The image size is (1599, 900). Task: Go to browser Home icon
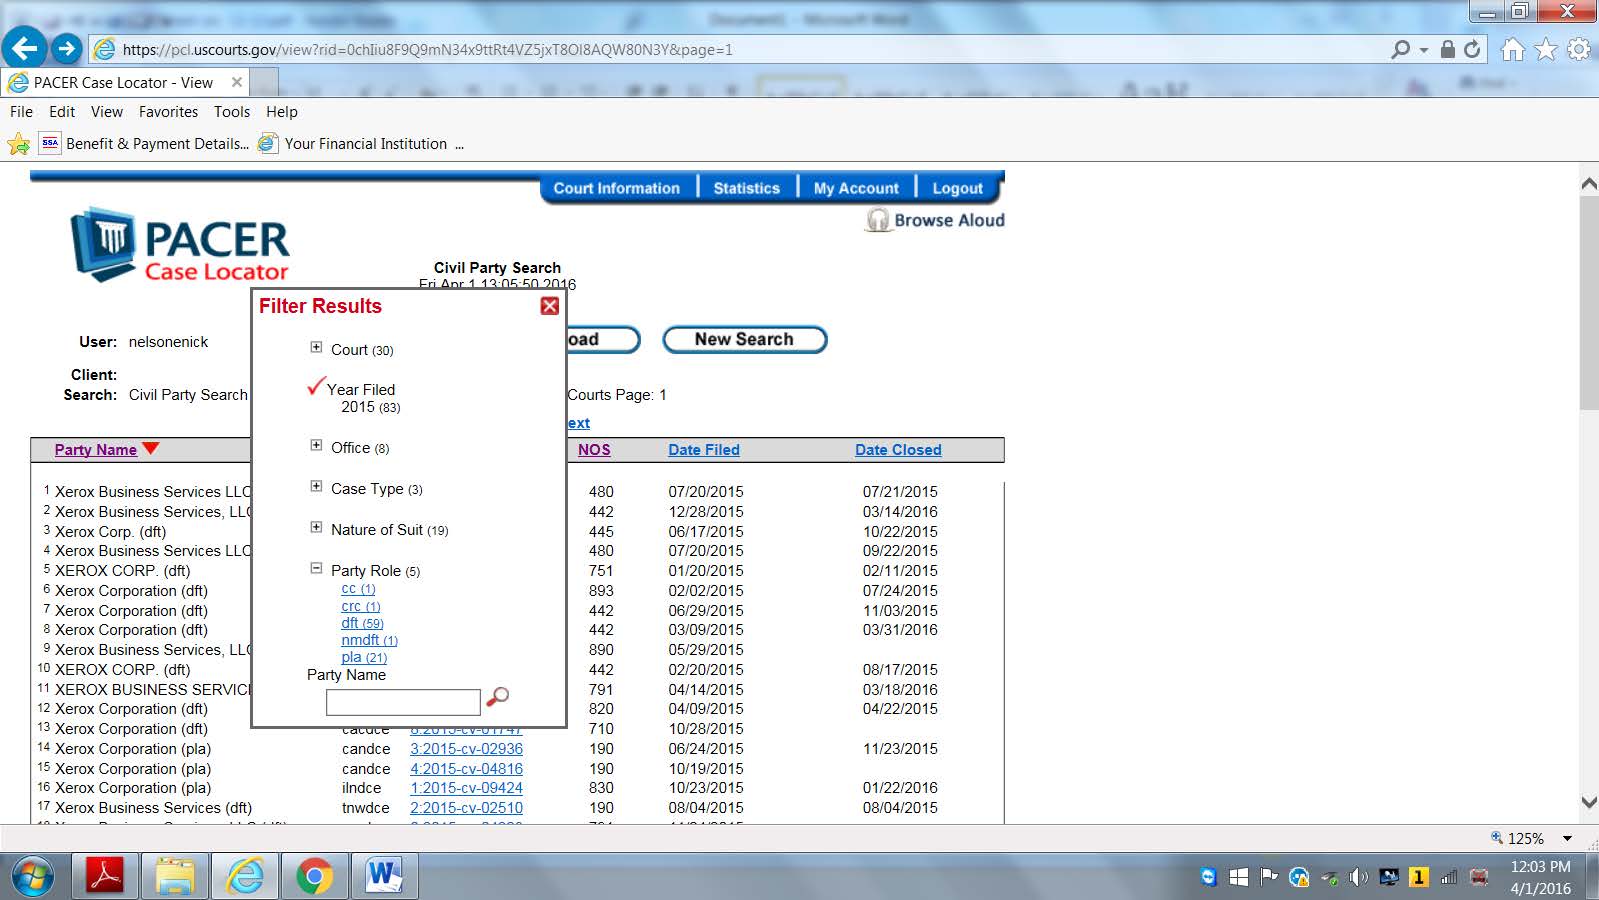pos(1513,49)
